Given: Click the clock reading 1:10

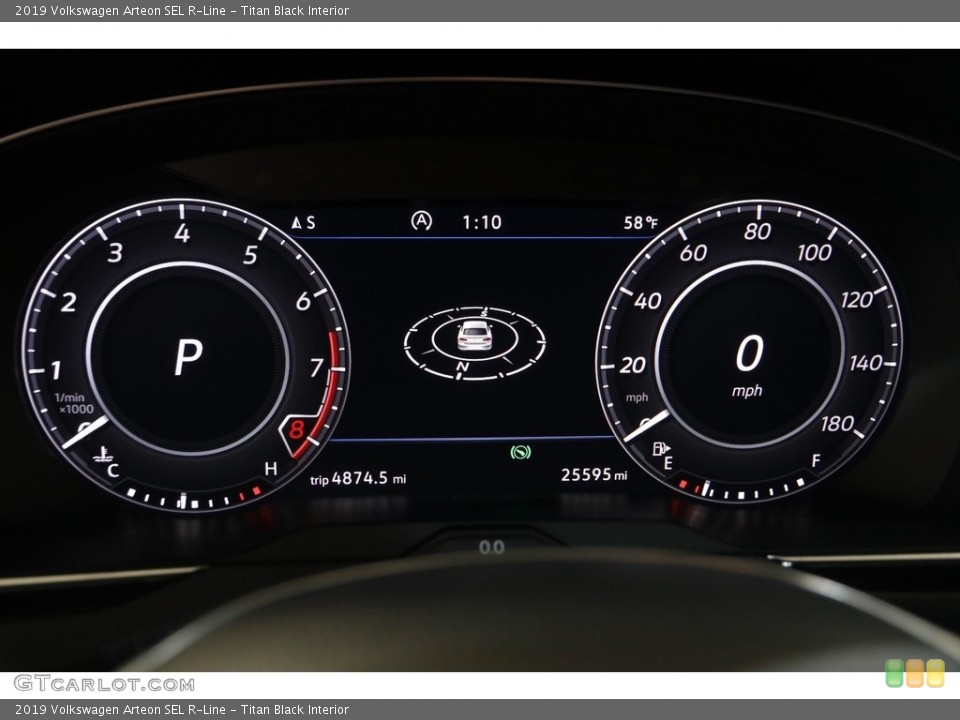Looking at the screenshot, I should click(482, 222).
